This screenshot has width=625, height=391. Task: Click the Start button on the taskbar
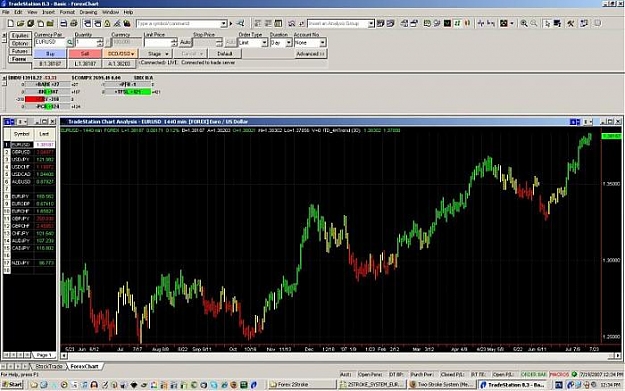click(x=12, y=385)
